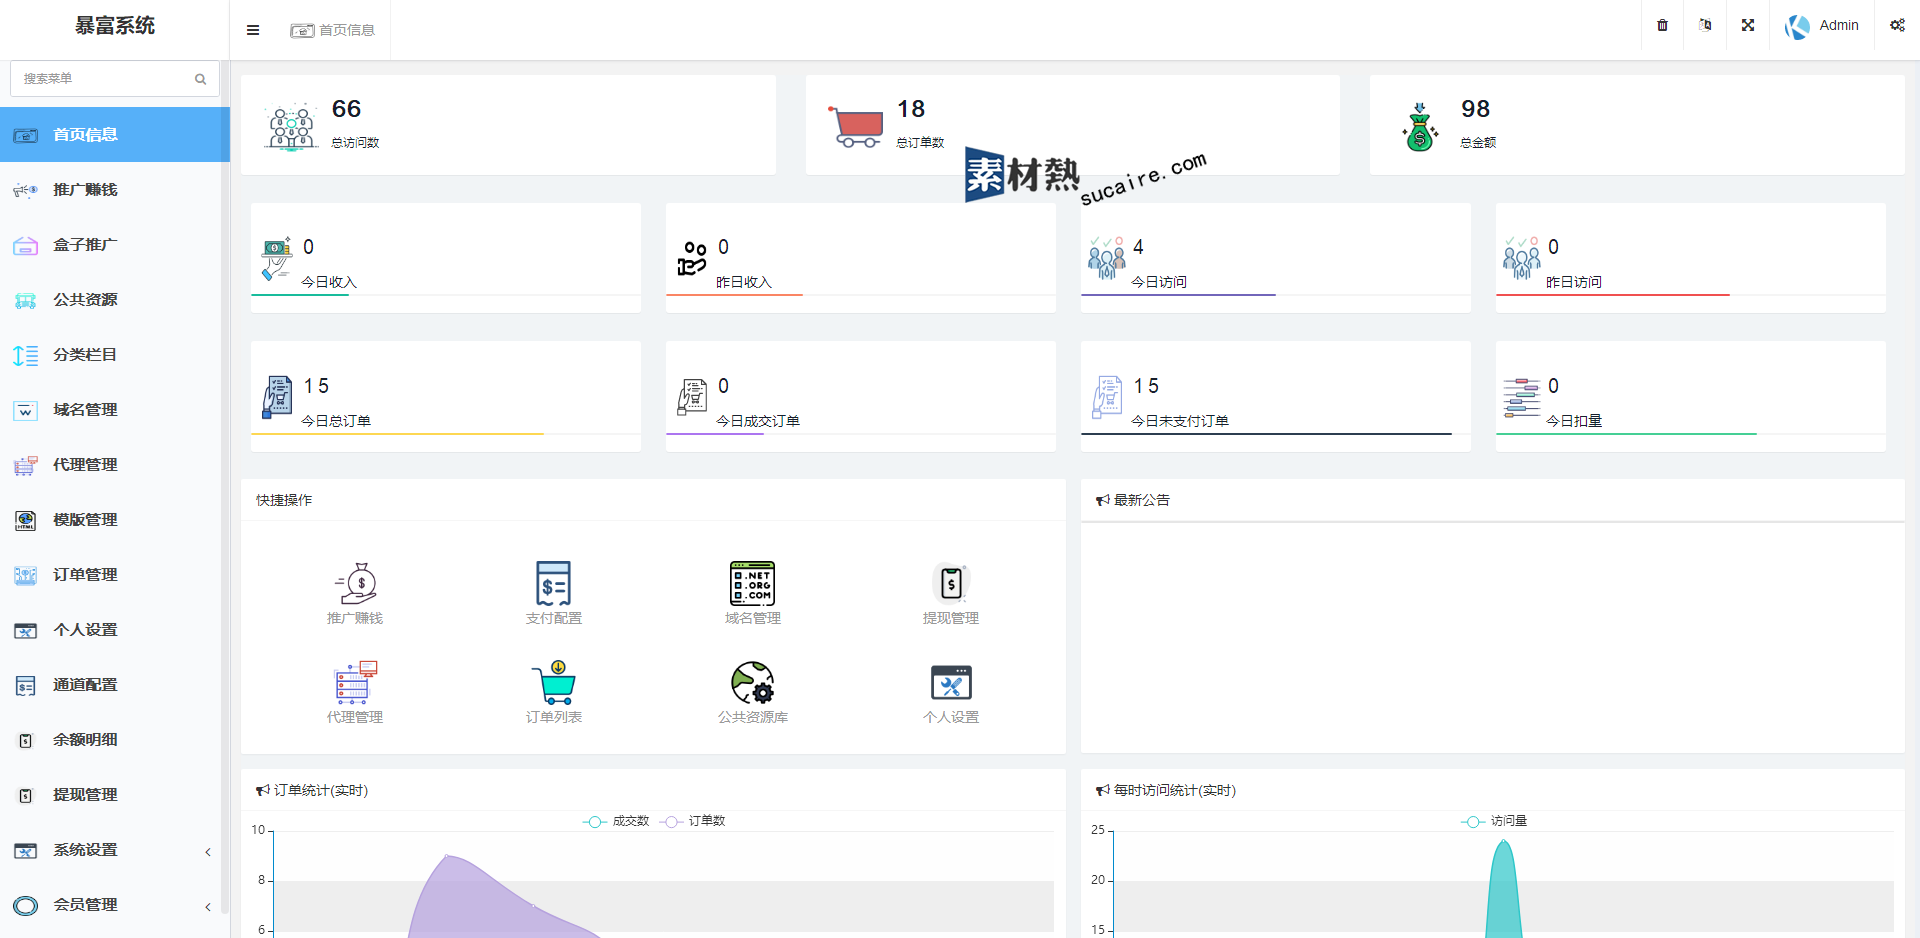Click inside the 搜索菜单 search field
This screenshot has width=1920, height=938.
(x=114, y=79)
